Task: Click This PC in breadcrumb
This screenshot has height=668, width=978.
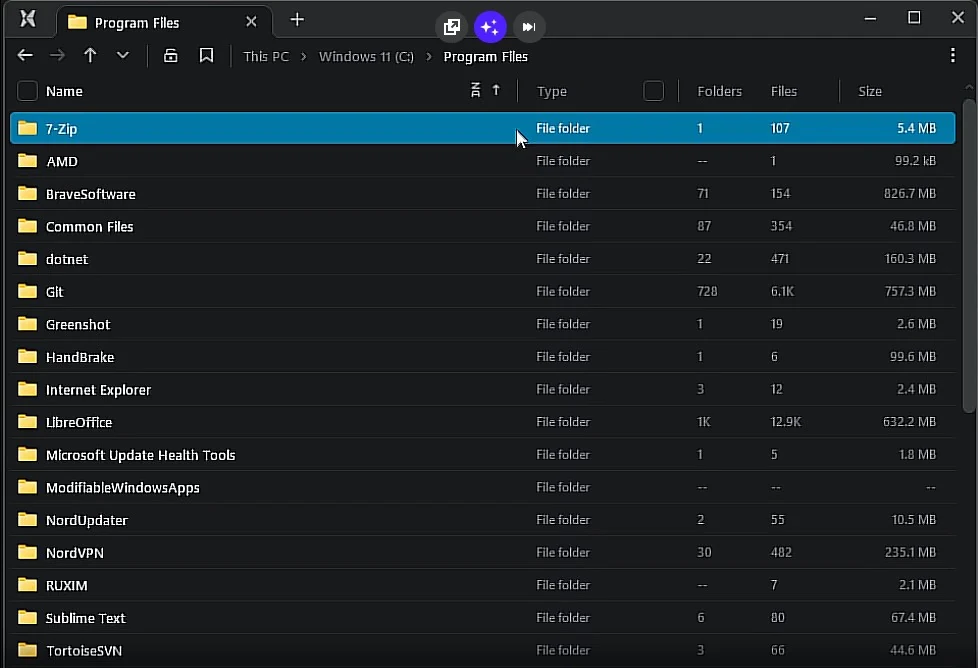Action: tap(266, 57)
